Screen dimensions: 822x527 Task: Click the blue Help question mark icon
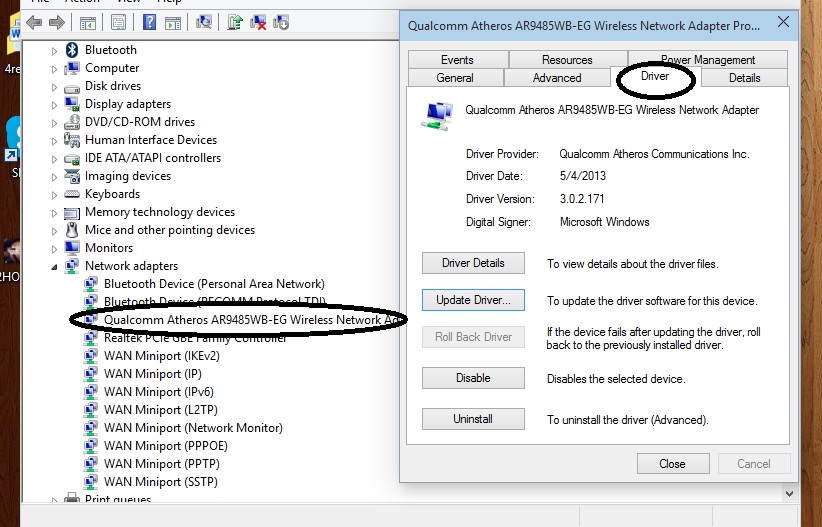point(149,22)
